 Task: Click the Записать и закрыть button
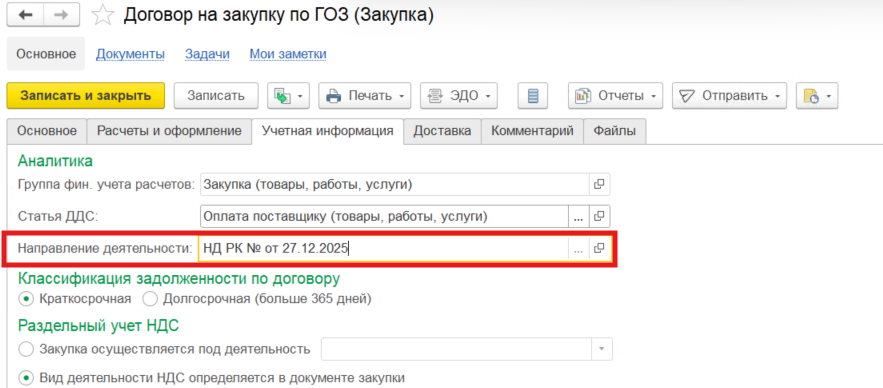tap(86, 96)
